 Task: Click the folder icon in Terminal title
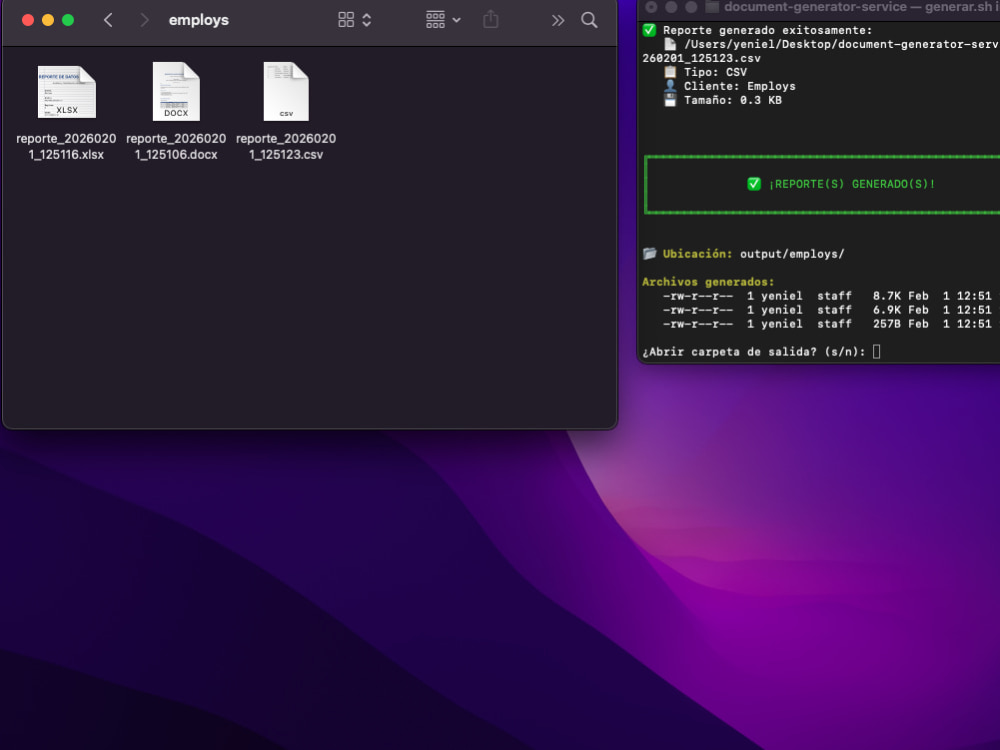click(712, 7)
